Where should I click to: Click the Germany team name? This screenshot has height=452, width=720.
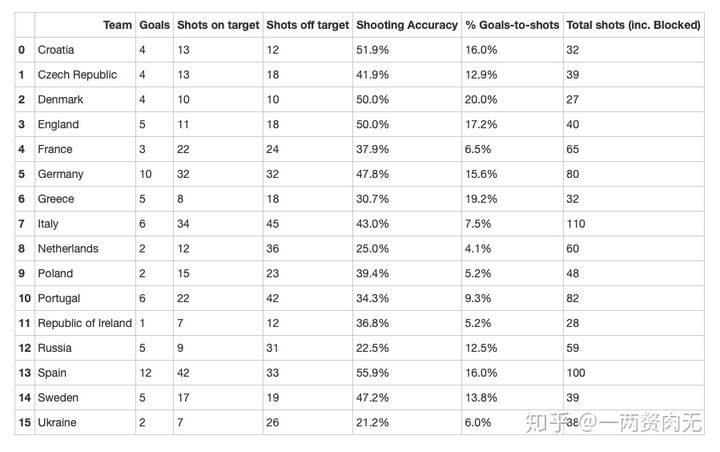(x=61, y=174)
